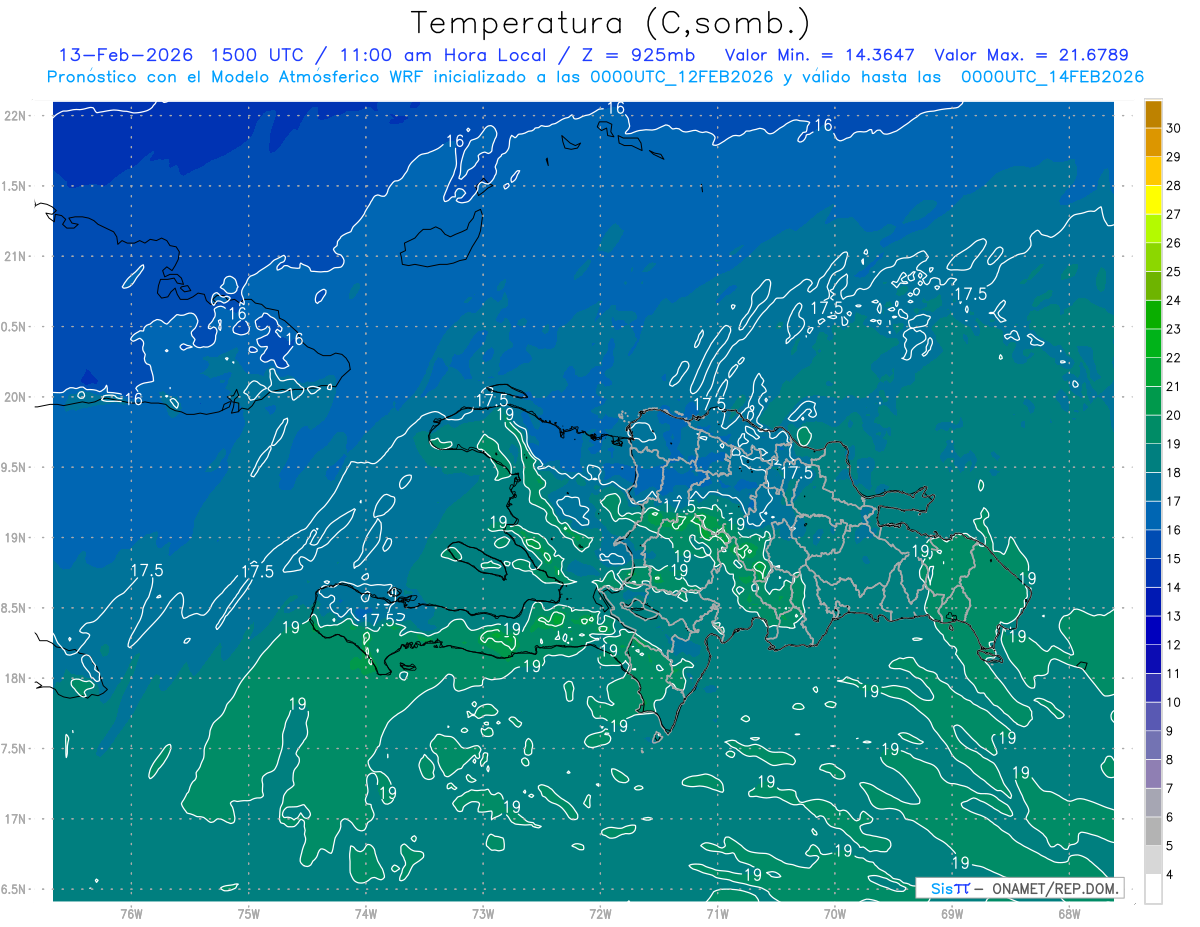Select the initialization stamp "0000UTC_12FEB2026"
This screenshot has height=927, width=1200.
(681, 77)
